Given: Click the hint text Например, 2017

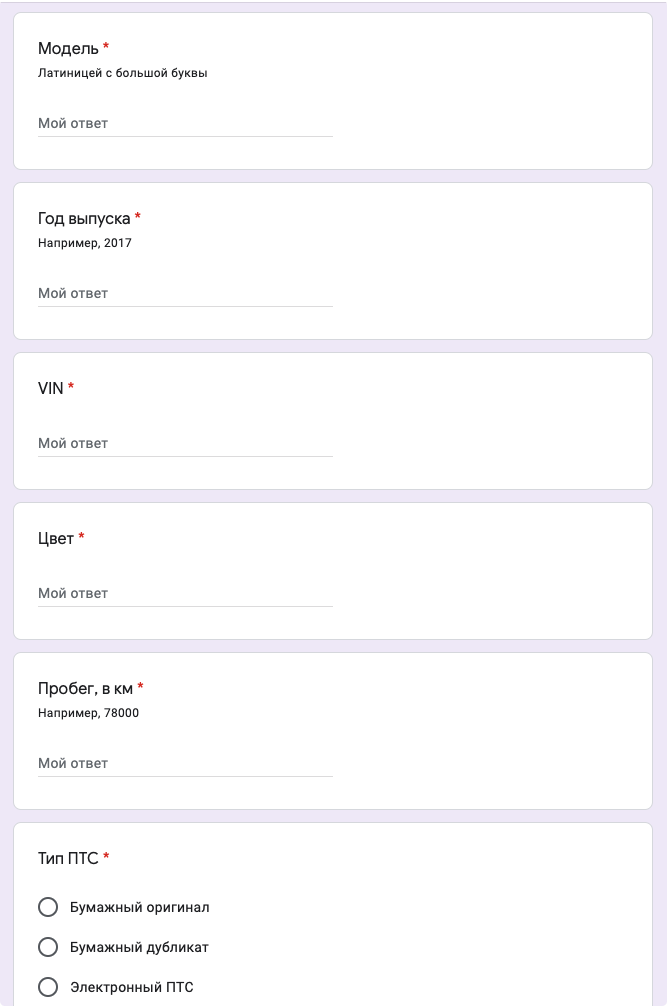Looking at the screenshot, I should click(x=85, y=243).
